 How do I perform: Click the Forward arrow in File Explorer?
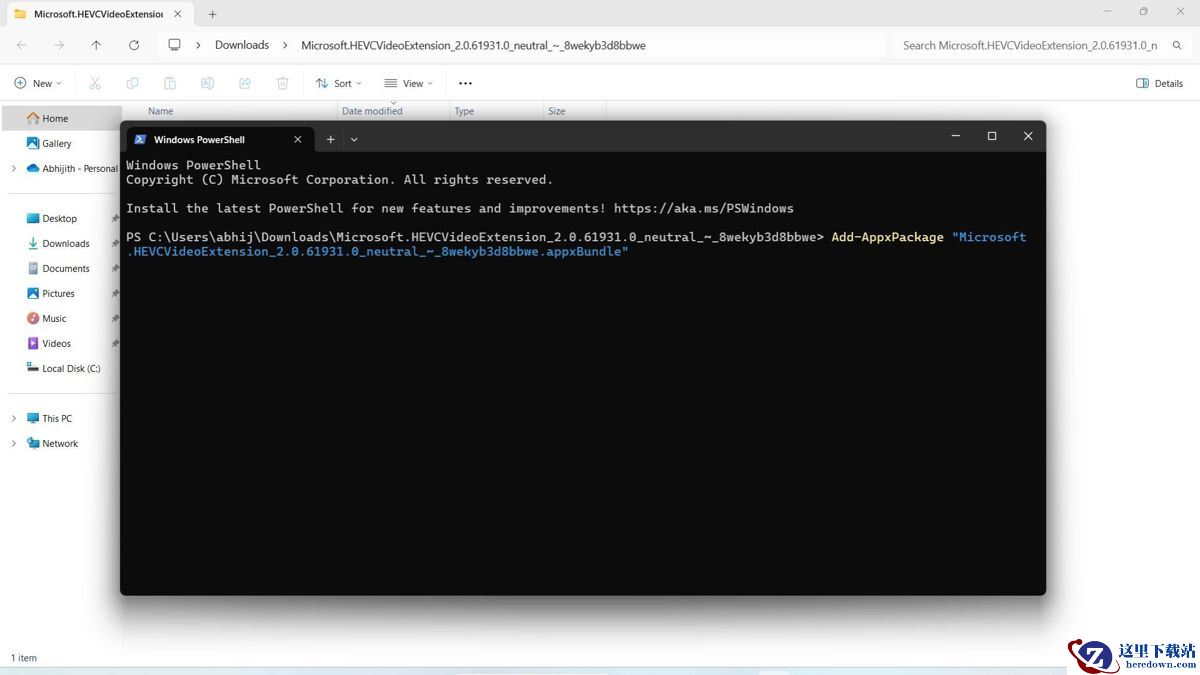[x=59, y=45]
